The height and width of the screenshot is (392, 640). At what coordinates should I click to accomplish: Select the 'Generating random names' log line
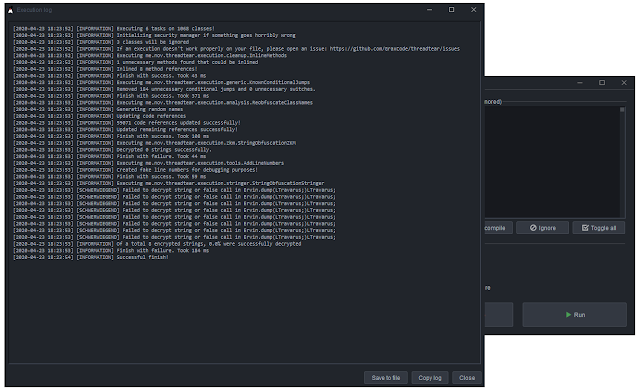[98, 109]
